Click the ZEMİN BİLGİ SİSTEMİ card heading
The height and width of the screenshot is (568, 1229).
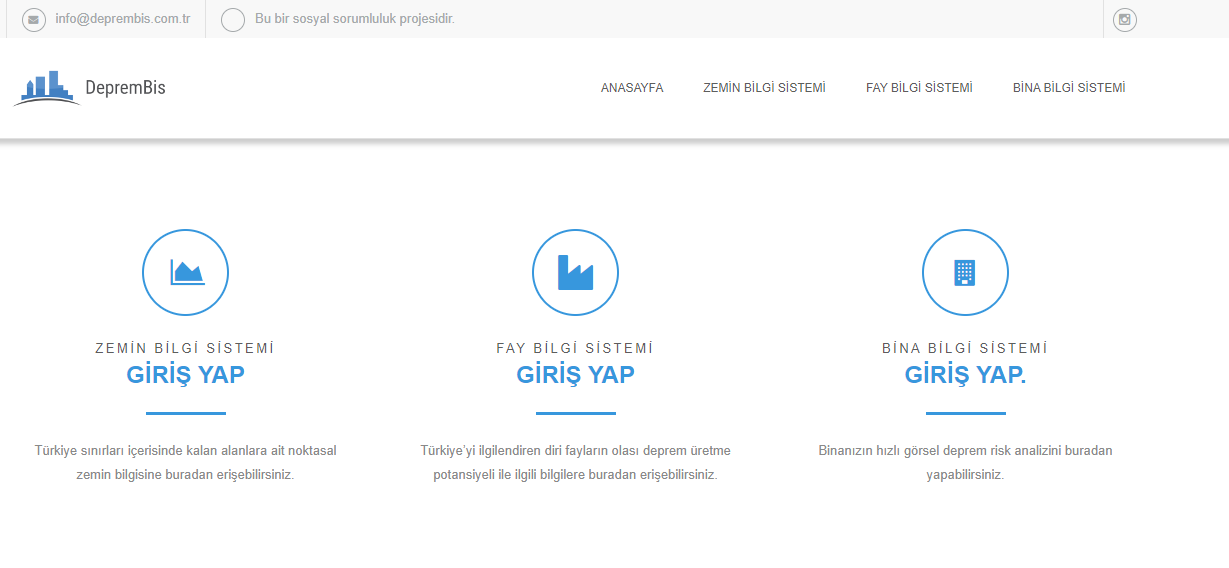click(185, 348)
